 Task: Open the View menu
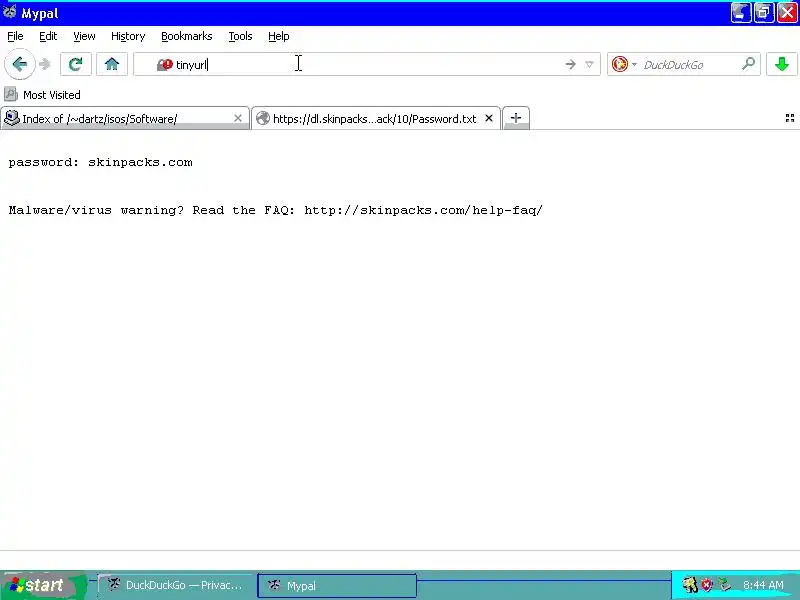tap(84, 36)
